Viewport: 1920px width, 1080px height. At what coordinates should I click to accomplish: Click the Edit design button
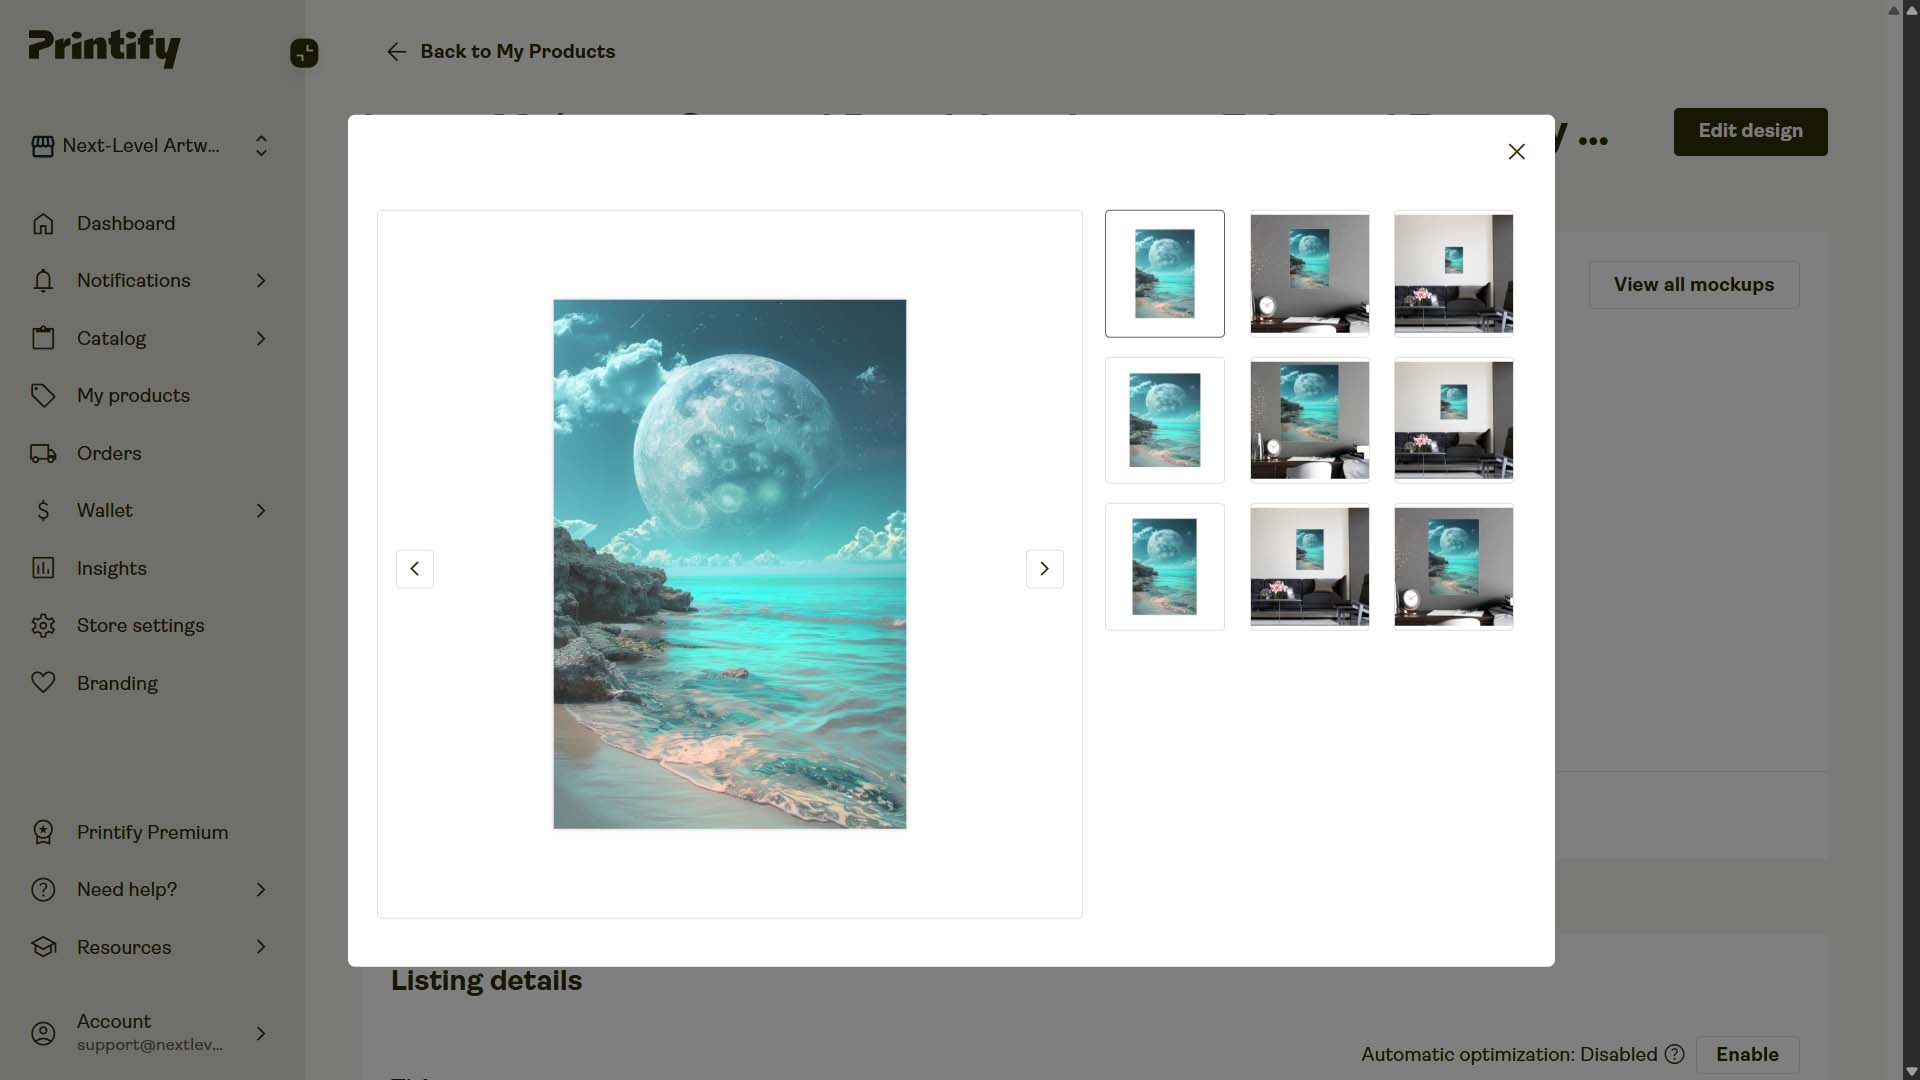coord(1749,131)
